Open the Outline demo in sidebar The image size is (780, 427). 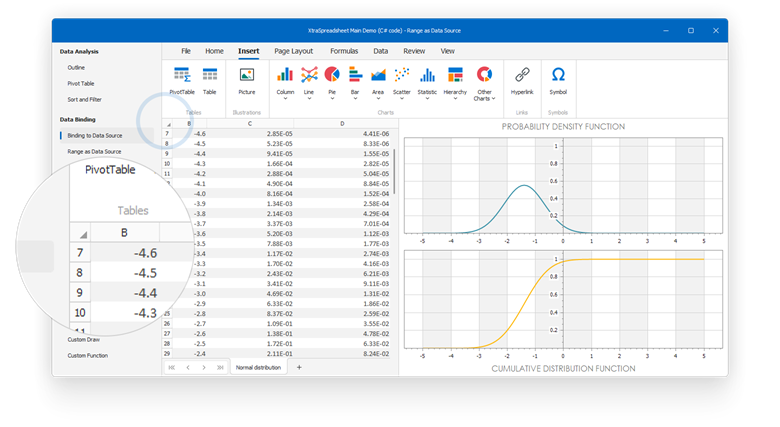pyautogui.click(x=76, y=67)
